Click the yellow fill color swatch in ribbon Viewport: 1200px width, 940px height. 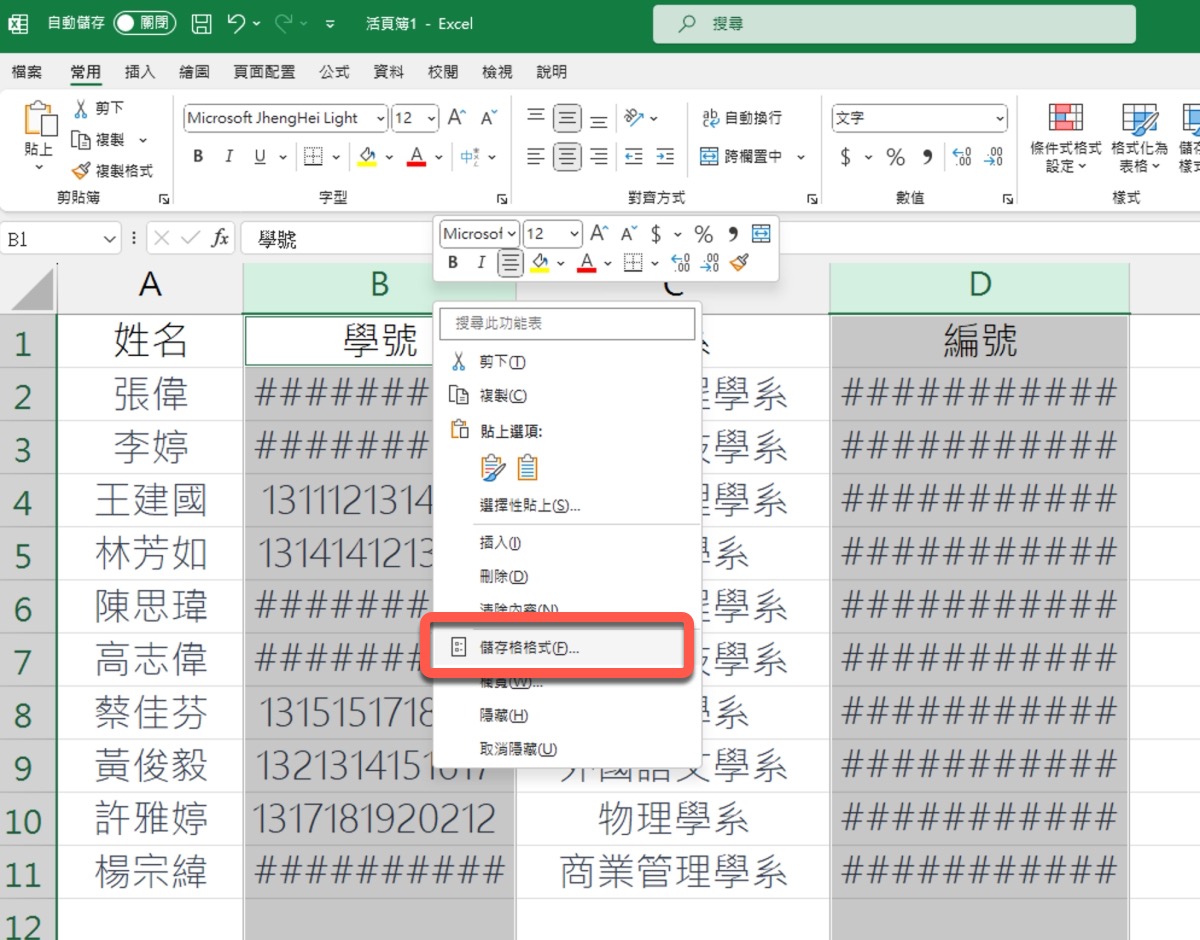coord(366,157)
